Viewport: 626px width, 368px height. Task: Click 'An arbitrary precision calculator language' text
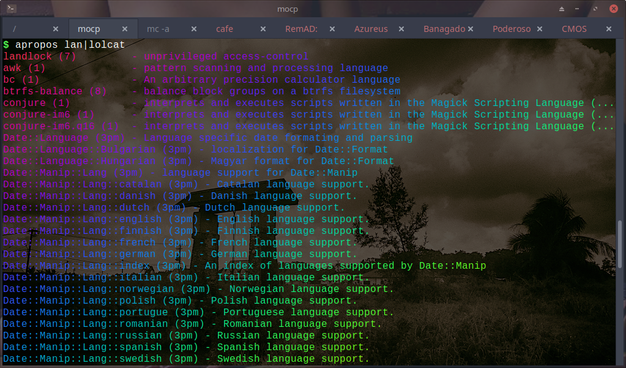tap(272, 79)
